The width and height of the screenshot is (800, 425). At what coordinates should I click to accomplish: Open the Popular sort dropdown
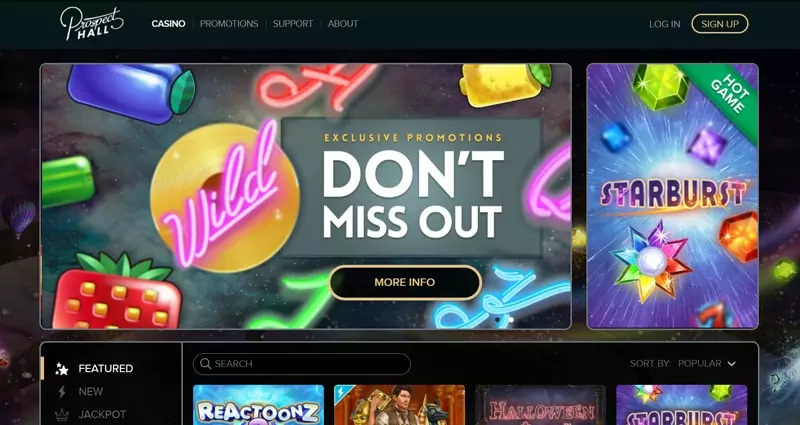pyautogui.click(x=706, y=364)
